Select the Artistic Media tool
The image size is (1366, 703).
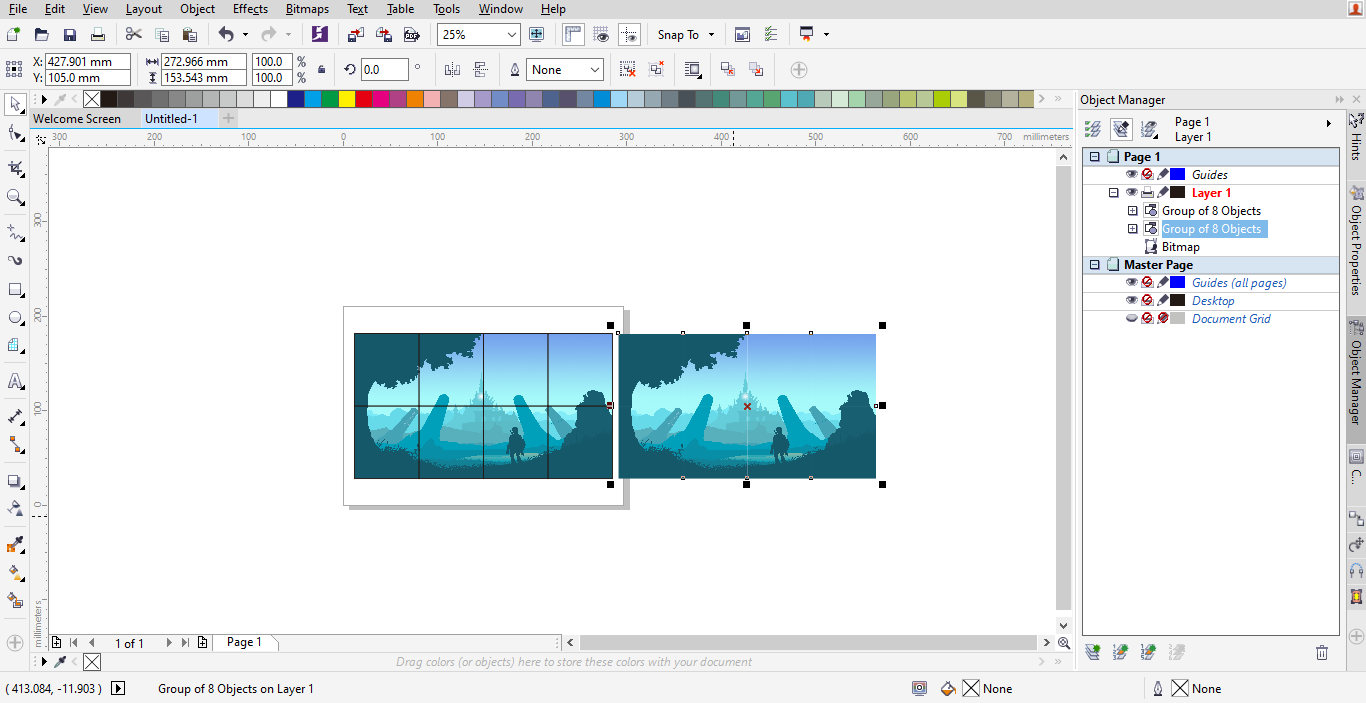[15, 261]
